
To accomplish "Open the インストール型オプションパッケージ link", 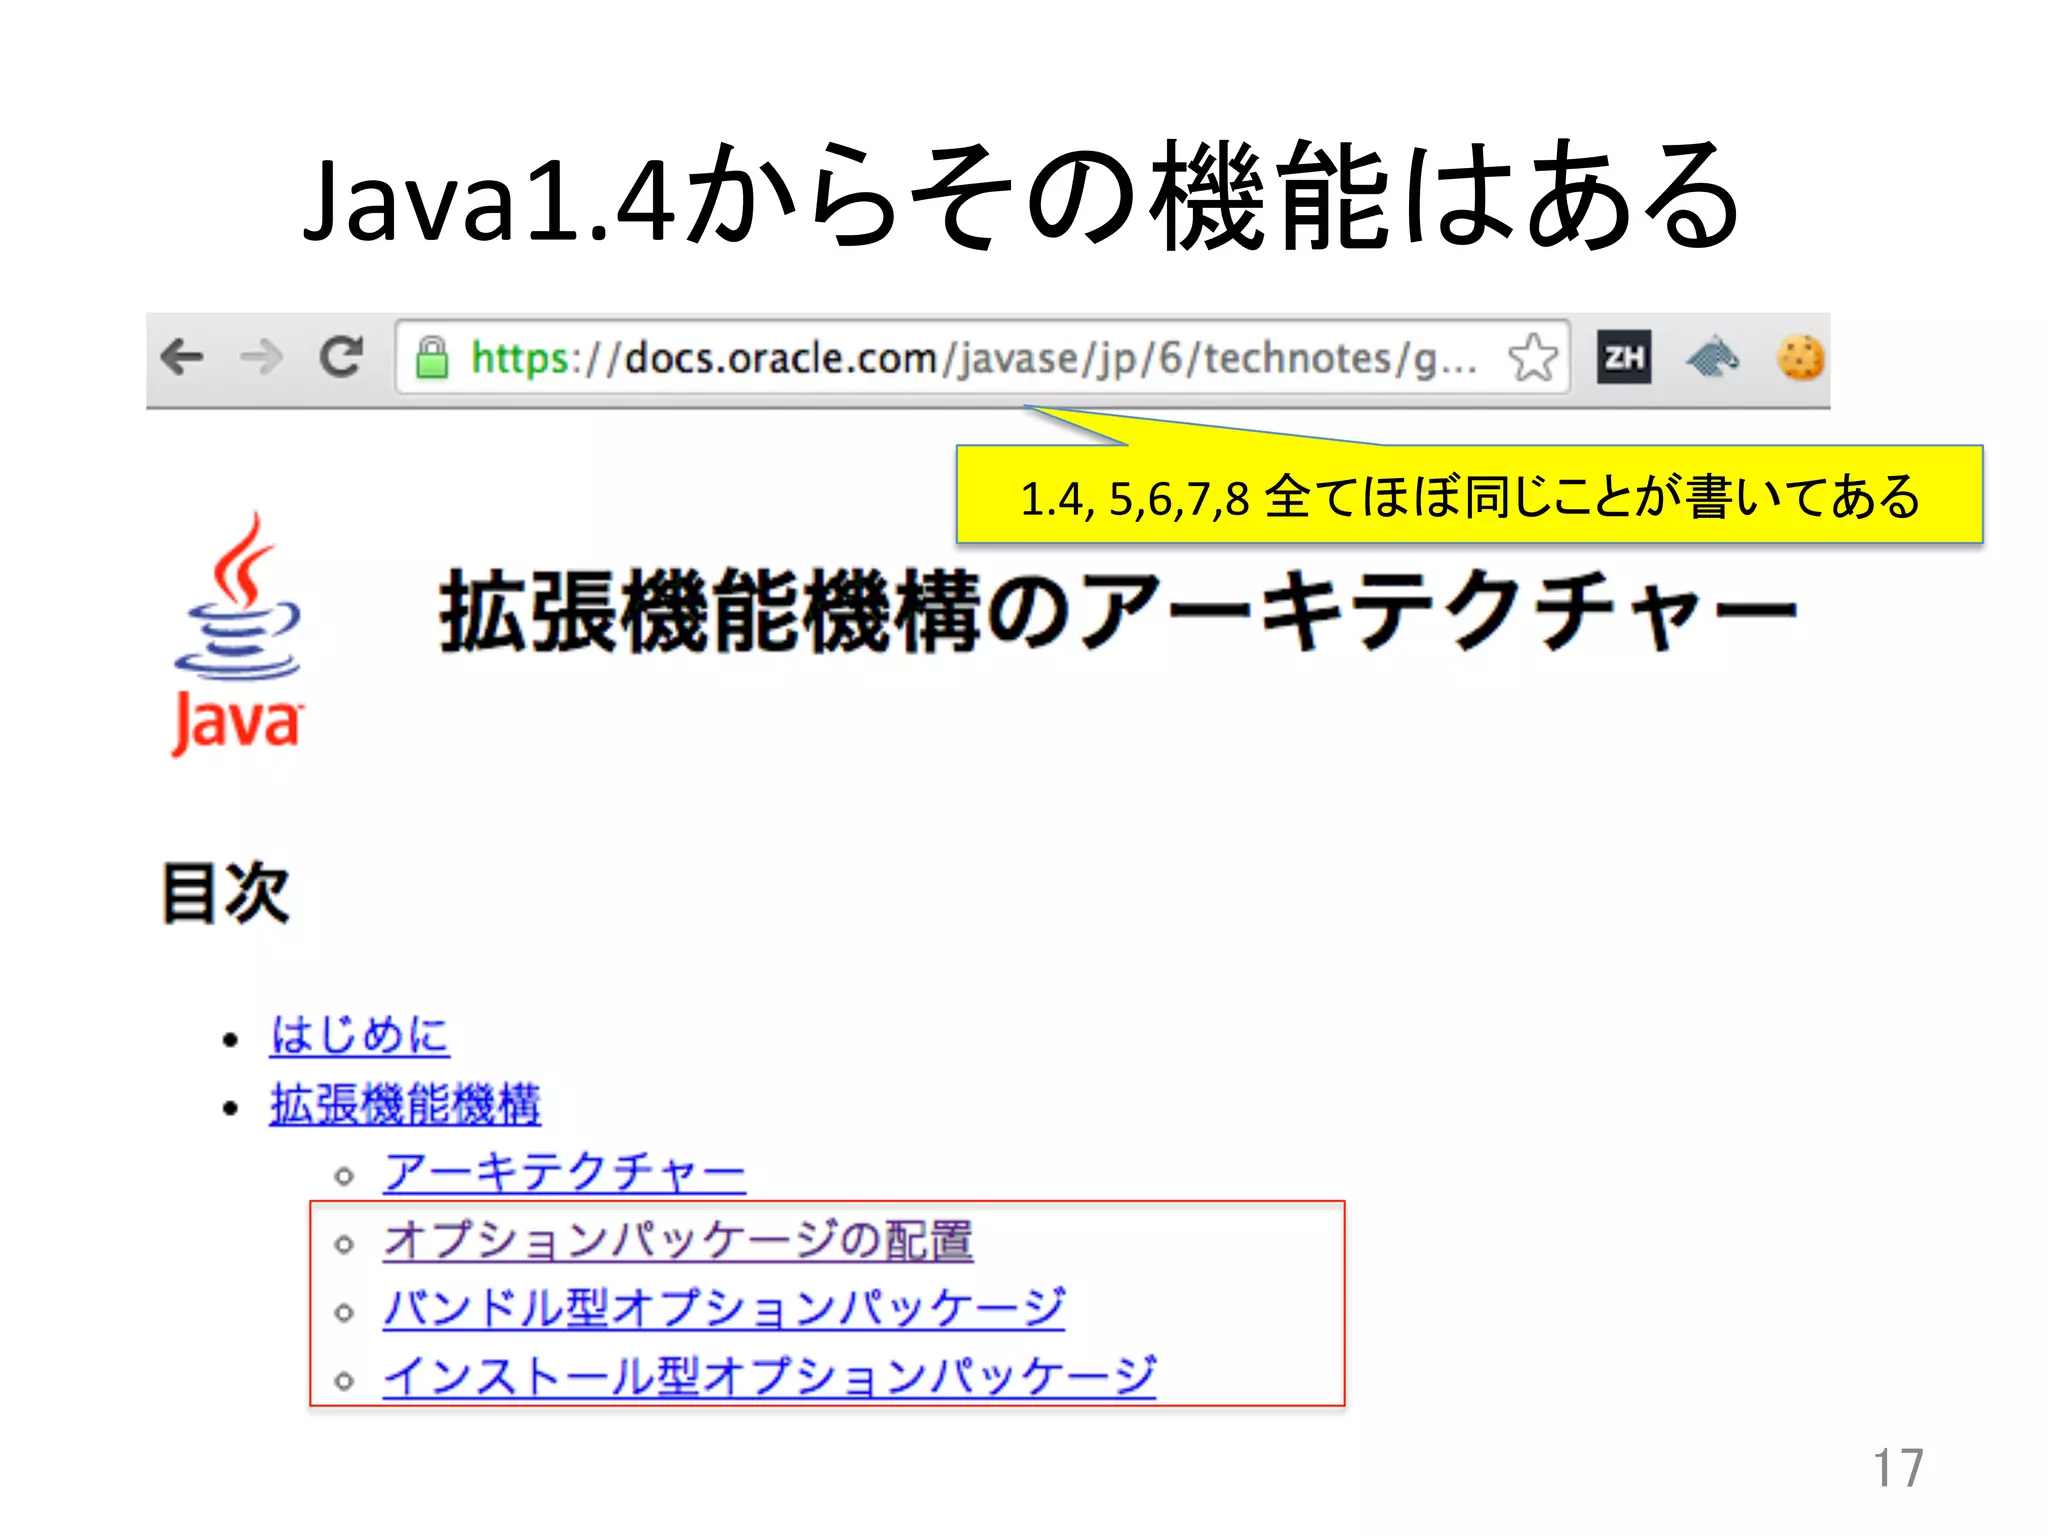I will point(770,1376).
